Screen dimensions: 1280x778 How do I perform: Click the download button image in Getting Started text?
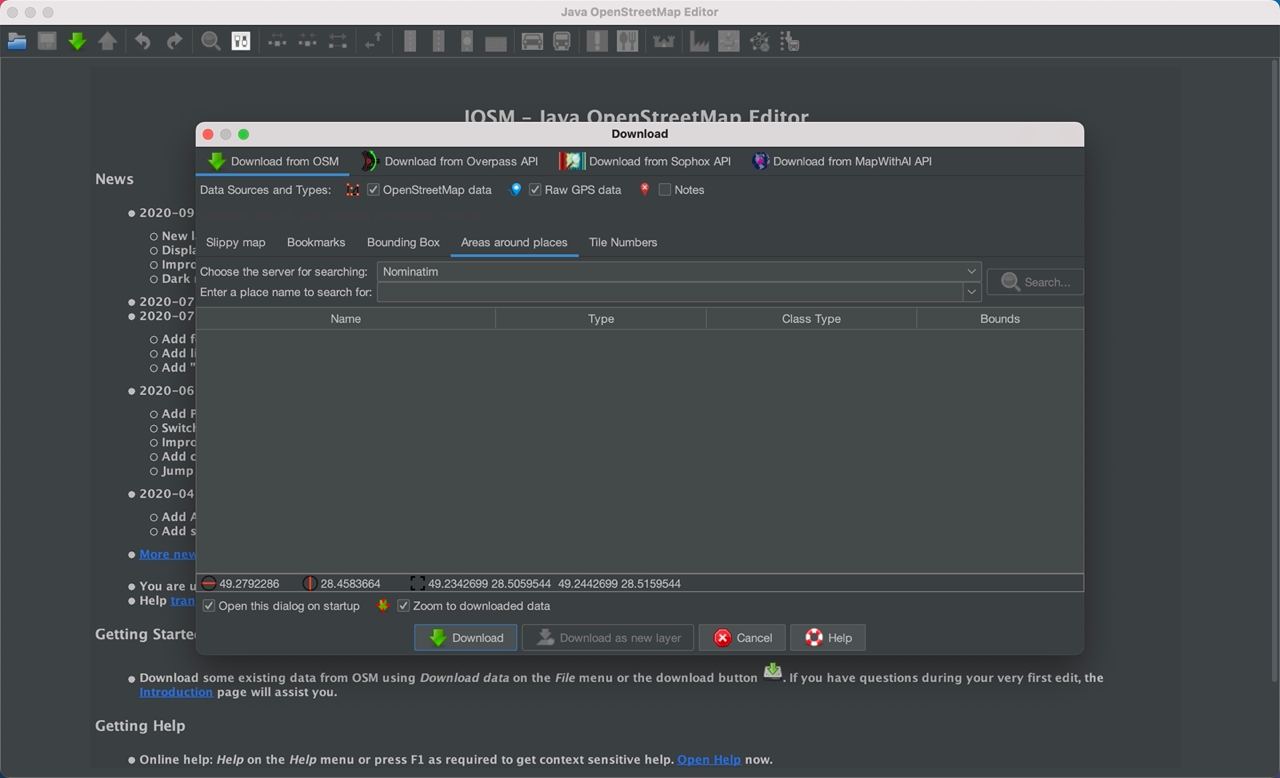coord(773,671)
